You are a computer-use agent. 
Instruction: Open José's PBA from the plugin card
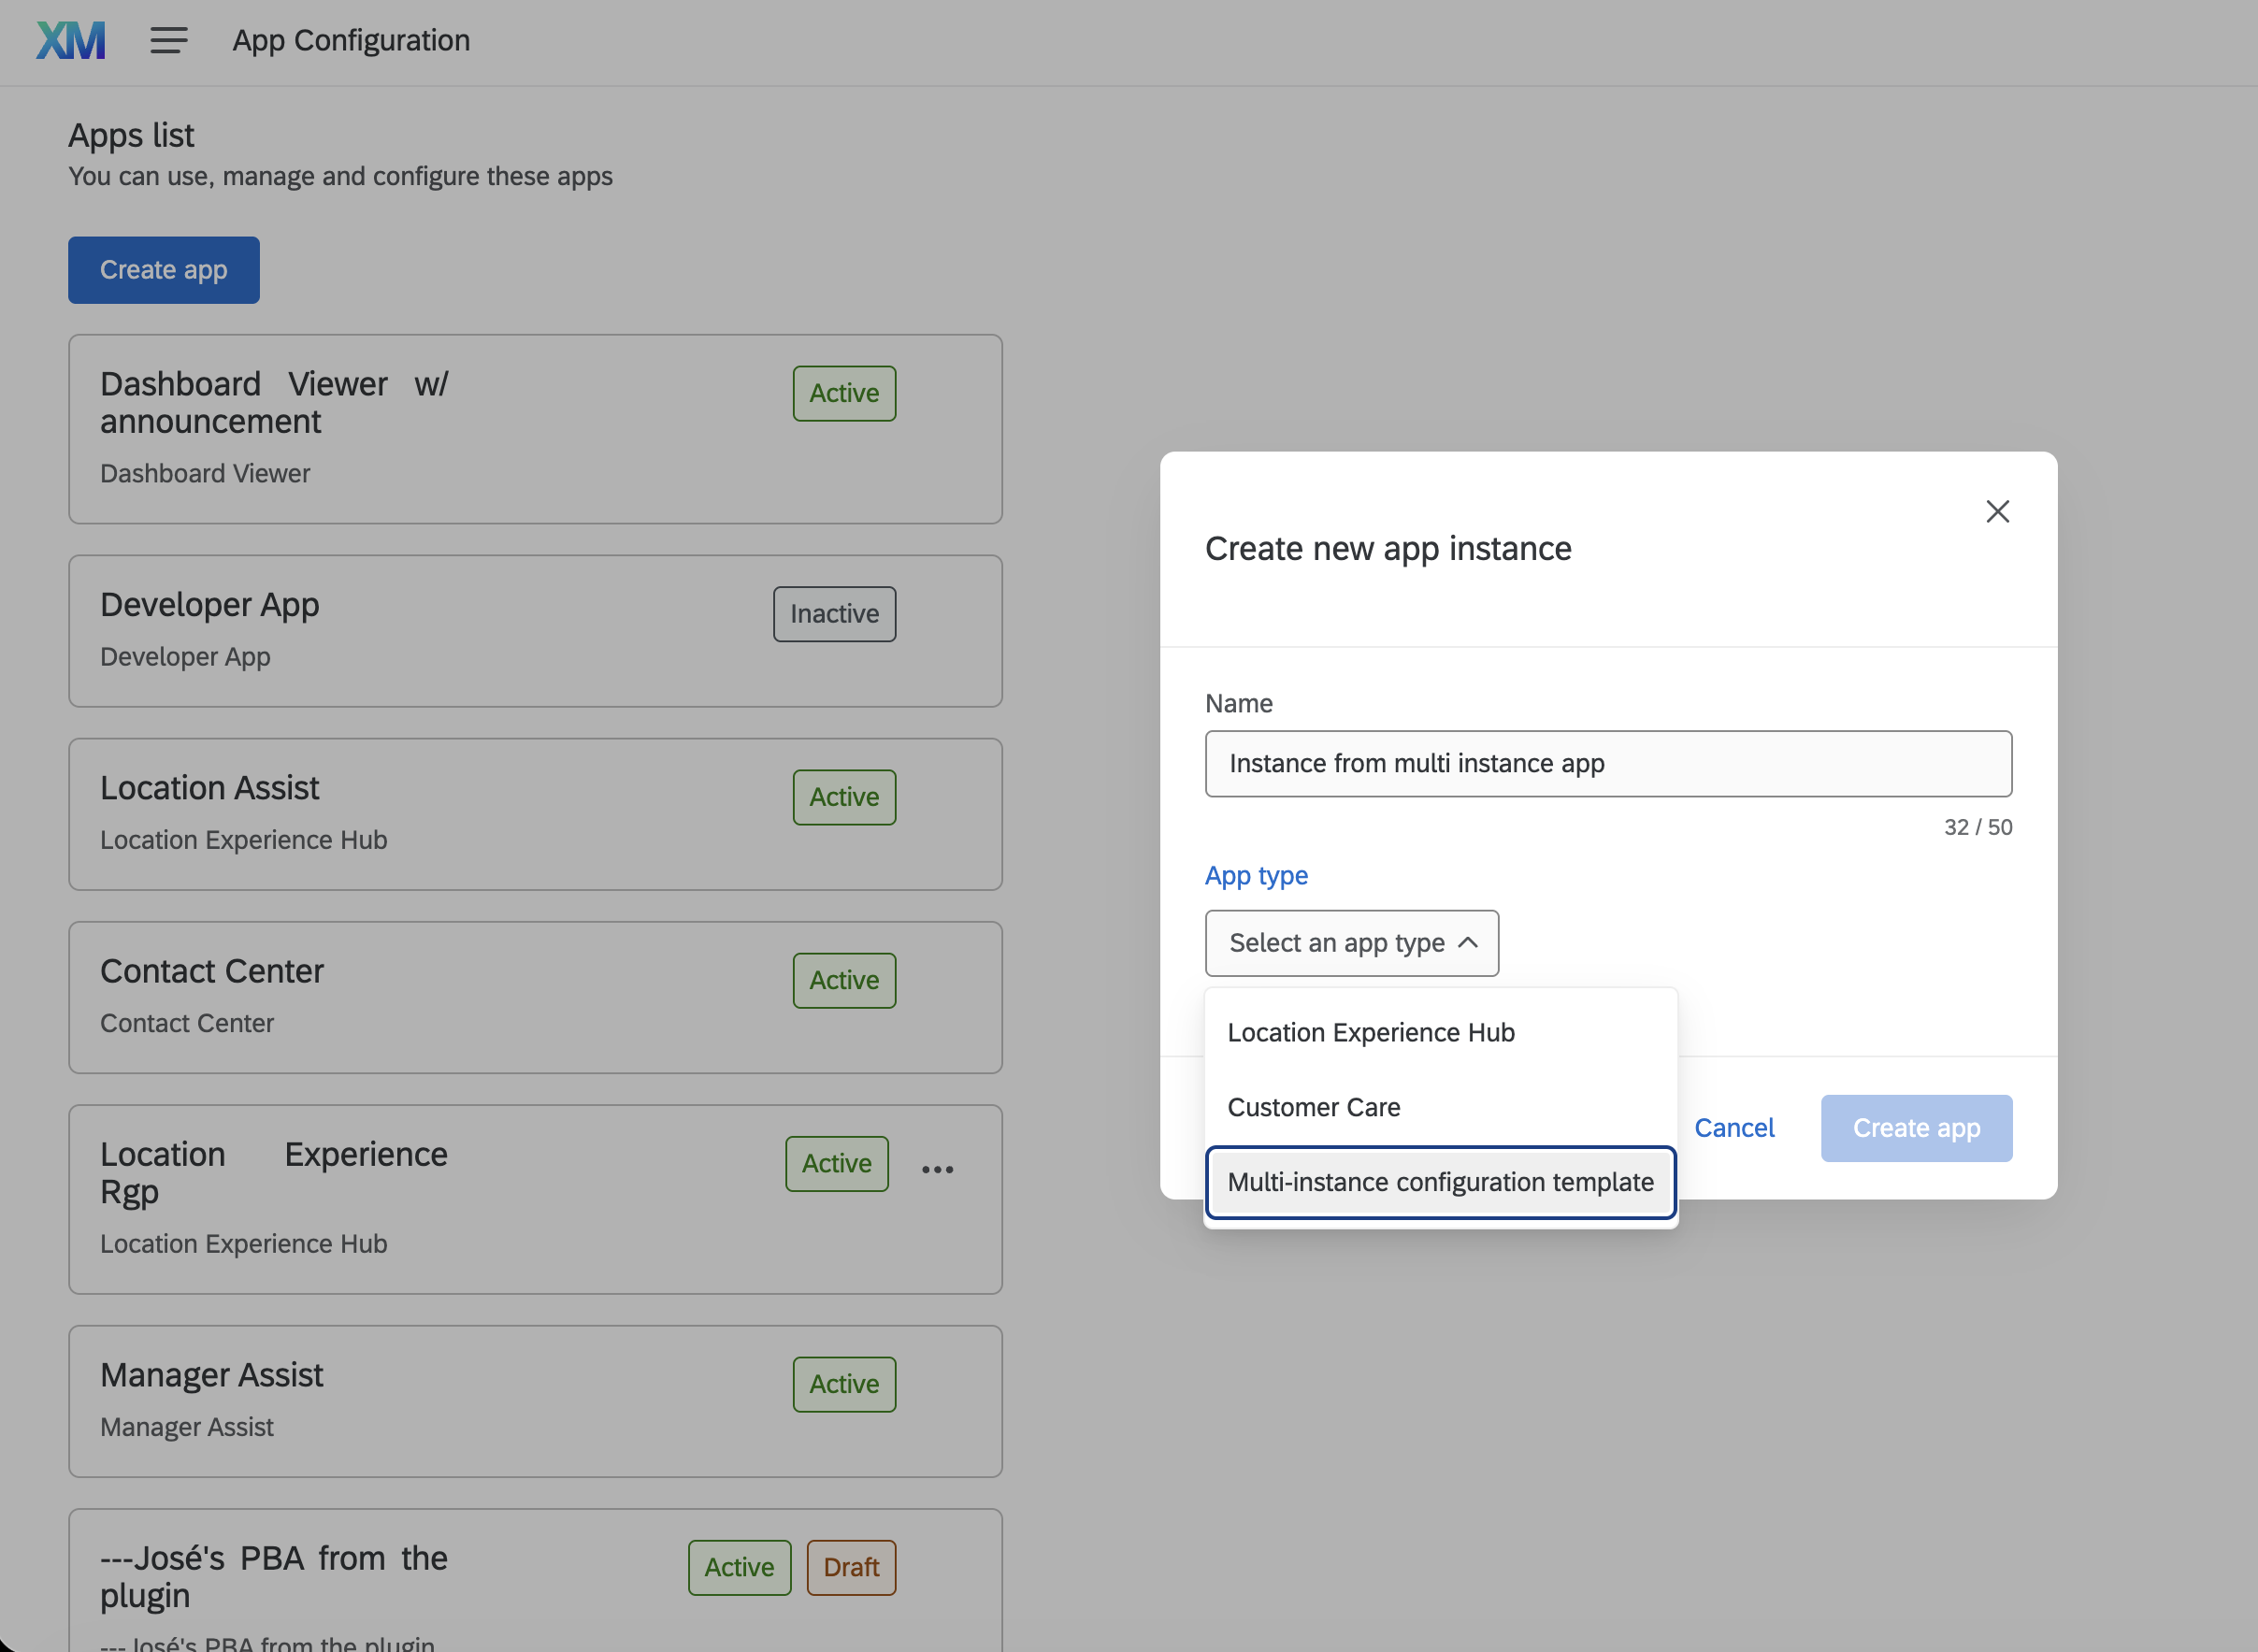coord(535,1580)
